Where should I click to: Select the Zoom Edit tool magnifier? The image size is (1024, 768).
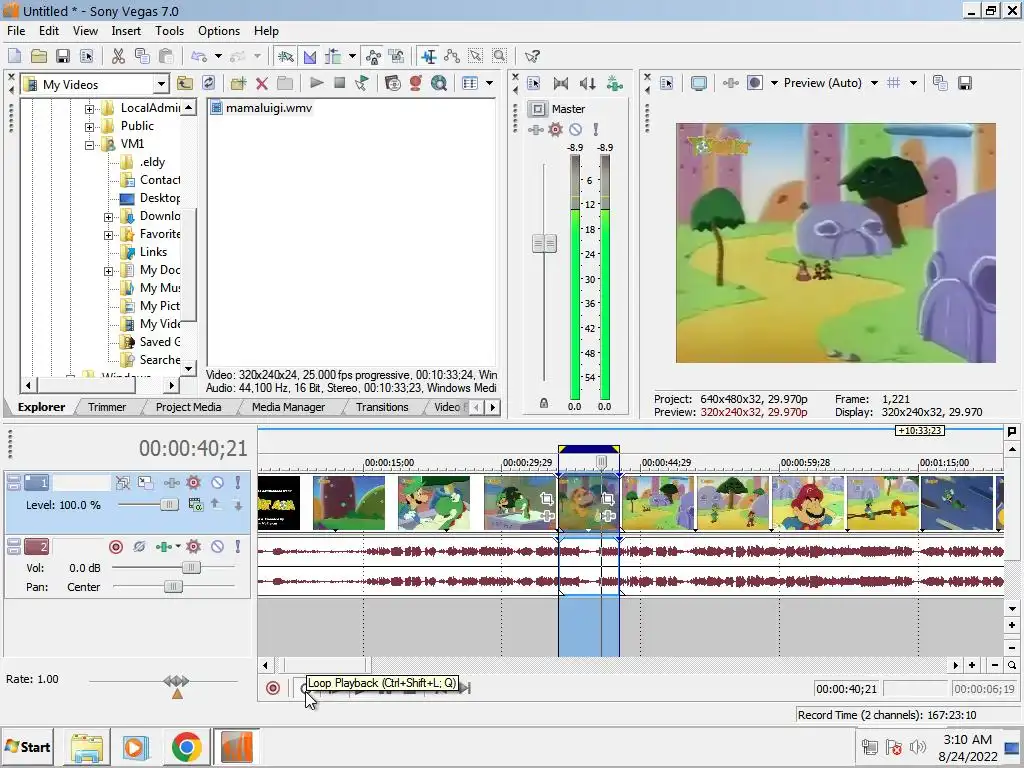pos(500,56)
